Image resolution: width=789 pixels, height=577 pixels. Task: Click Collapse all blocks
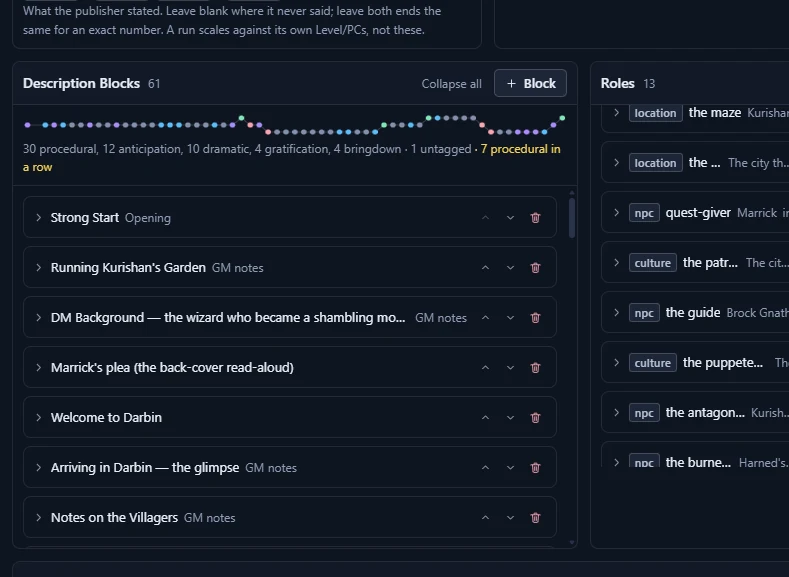(x=451, y=84)
